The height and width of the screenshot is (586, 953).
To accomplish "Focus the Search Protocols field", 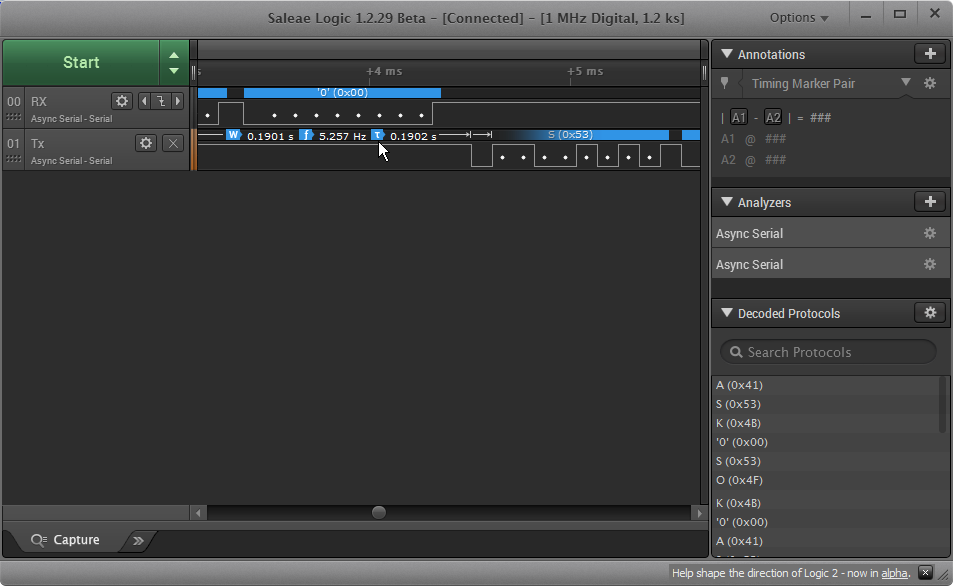I will point(828,352).
